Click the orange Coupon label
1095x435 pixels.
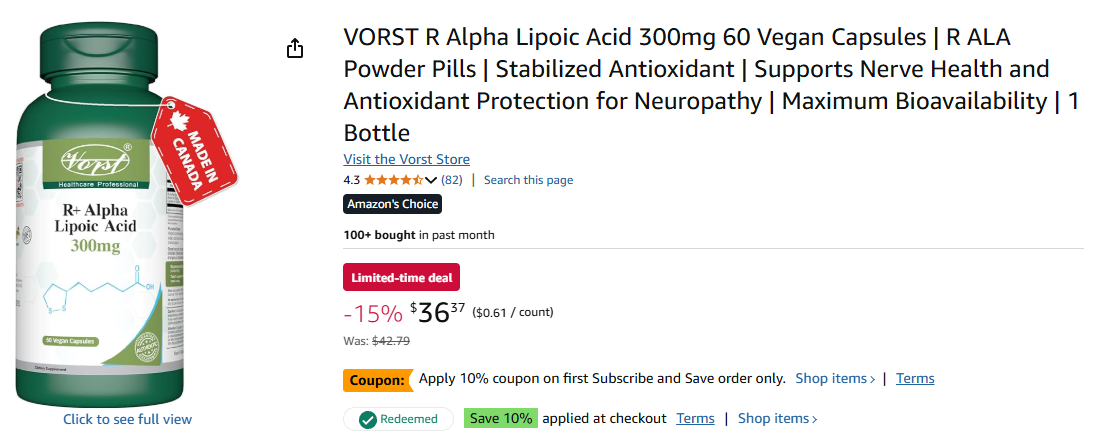pos(378,380)
